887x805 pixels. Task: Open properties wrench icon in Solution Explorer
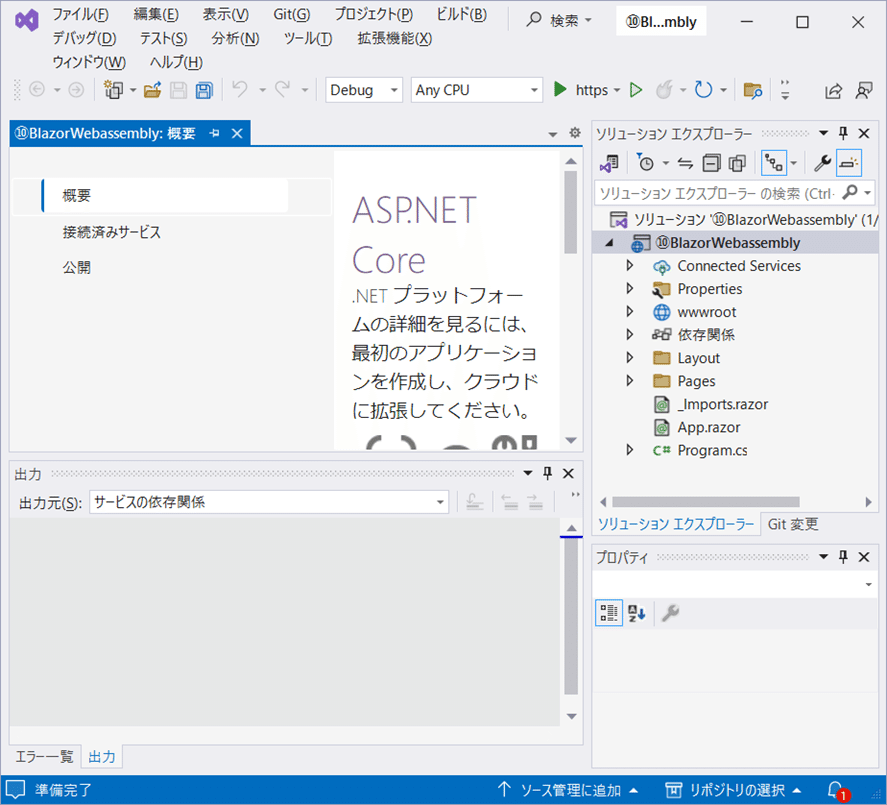tap(821, 163)
